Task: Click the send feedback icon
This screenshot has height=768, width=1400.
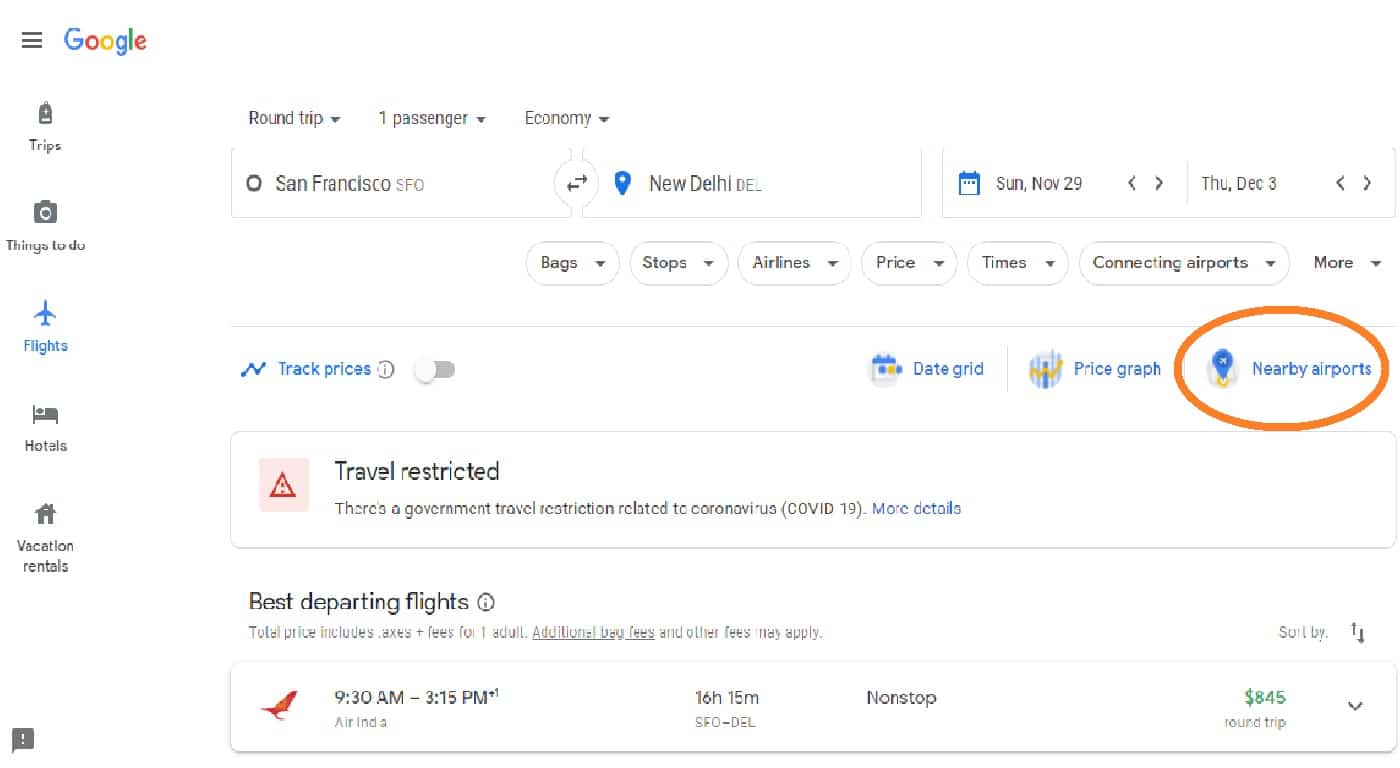Action: point(23,740)
